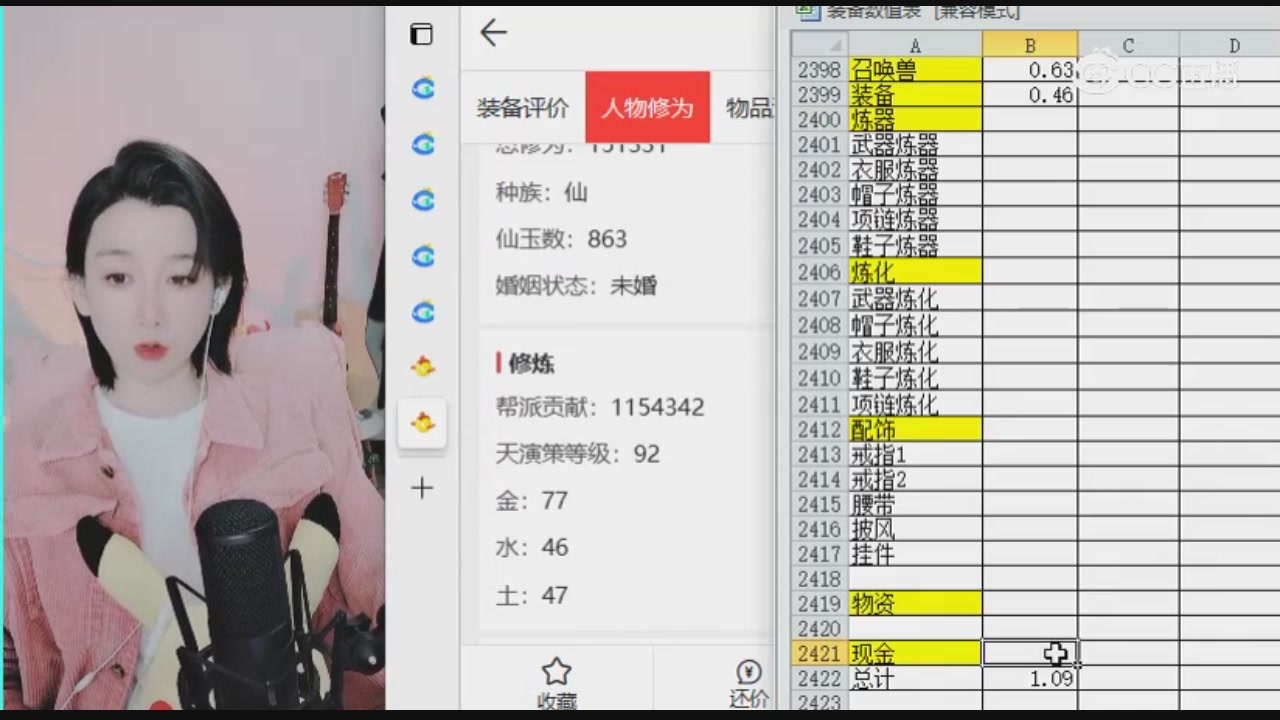Select the 挂件 cell
Image resolution: width=1280 pixels, height=720 pixels.
click(915, 555)
